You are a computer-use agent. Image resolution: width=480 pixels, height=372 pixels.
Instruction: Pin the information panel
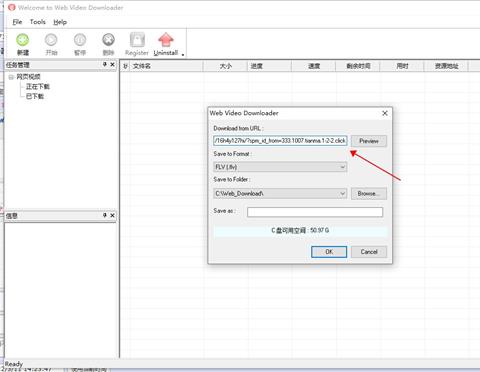coord(105,215)
